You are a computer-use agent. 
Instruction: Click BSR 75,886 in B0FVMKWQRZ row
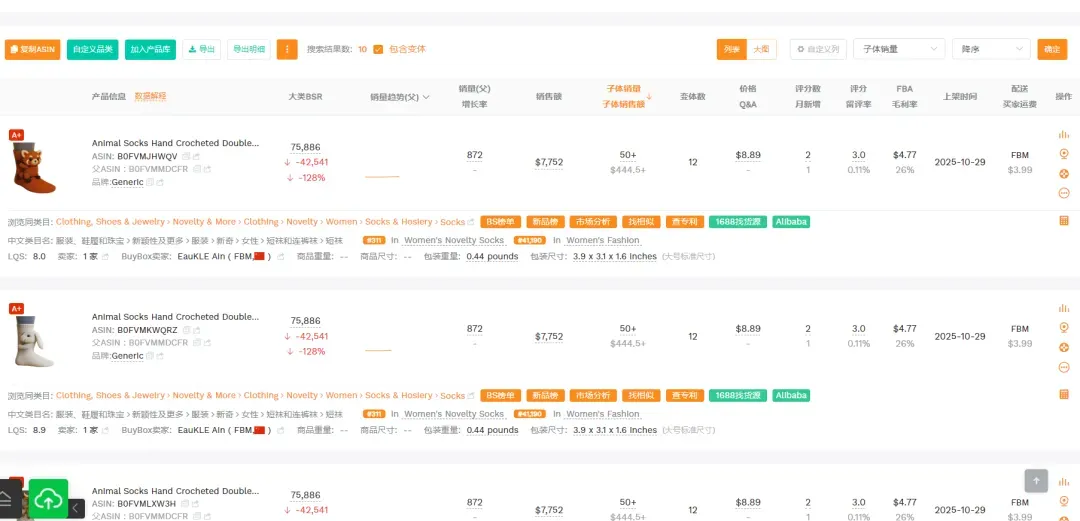305,320
